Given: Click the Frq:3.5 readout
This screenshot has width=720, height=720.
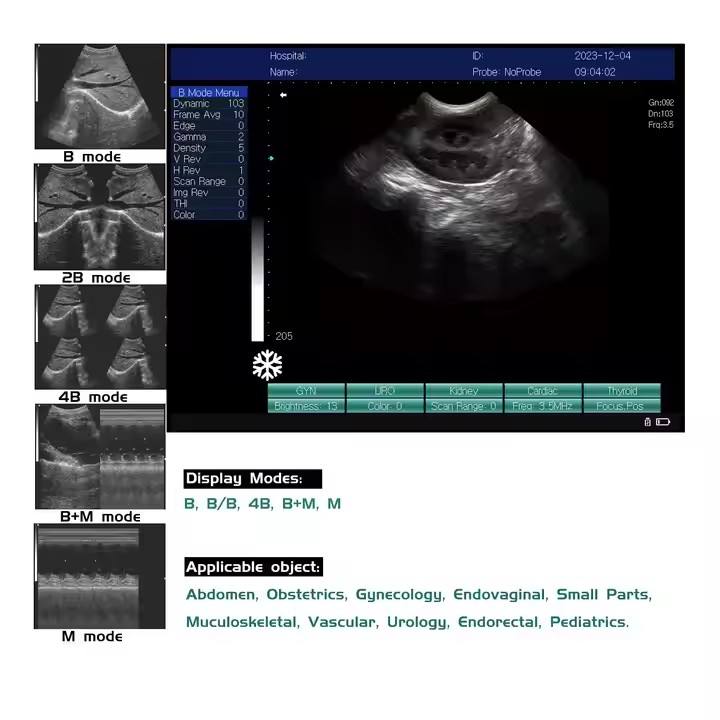Looking at the screenshot, I should [660, 124].
